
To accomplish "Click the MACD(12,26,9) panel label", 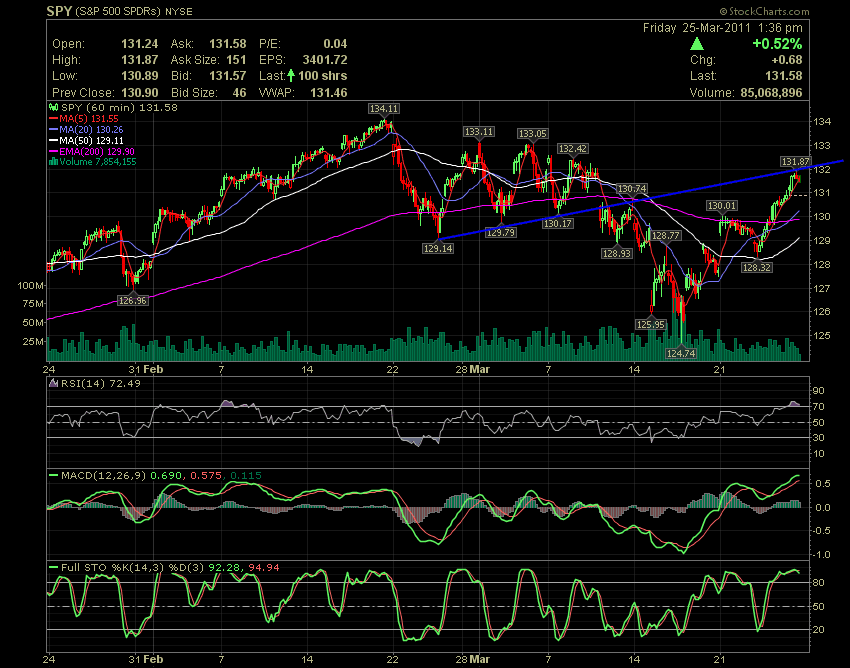I will pos(104,476).
